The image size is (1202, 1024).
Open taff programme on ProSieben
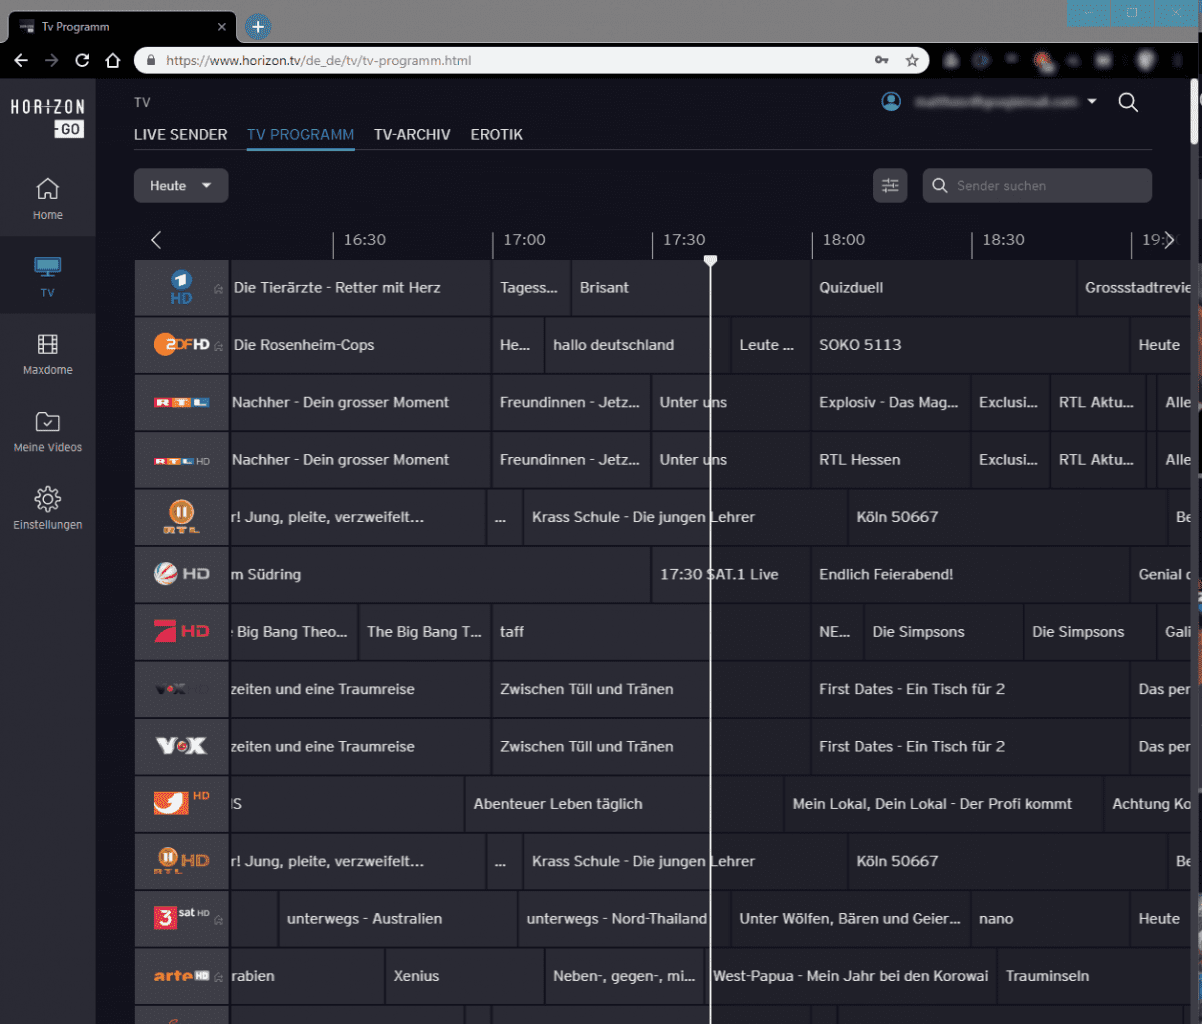(650, 631)
